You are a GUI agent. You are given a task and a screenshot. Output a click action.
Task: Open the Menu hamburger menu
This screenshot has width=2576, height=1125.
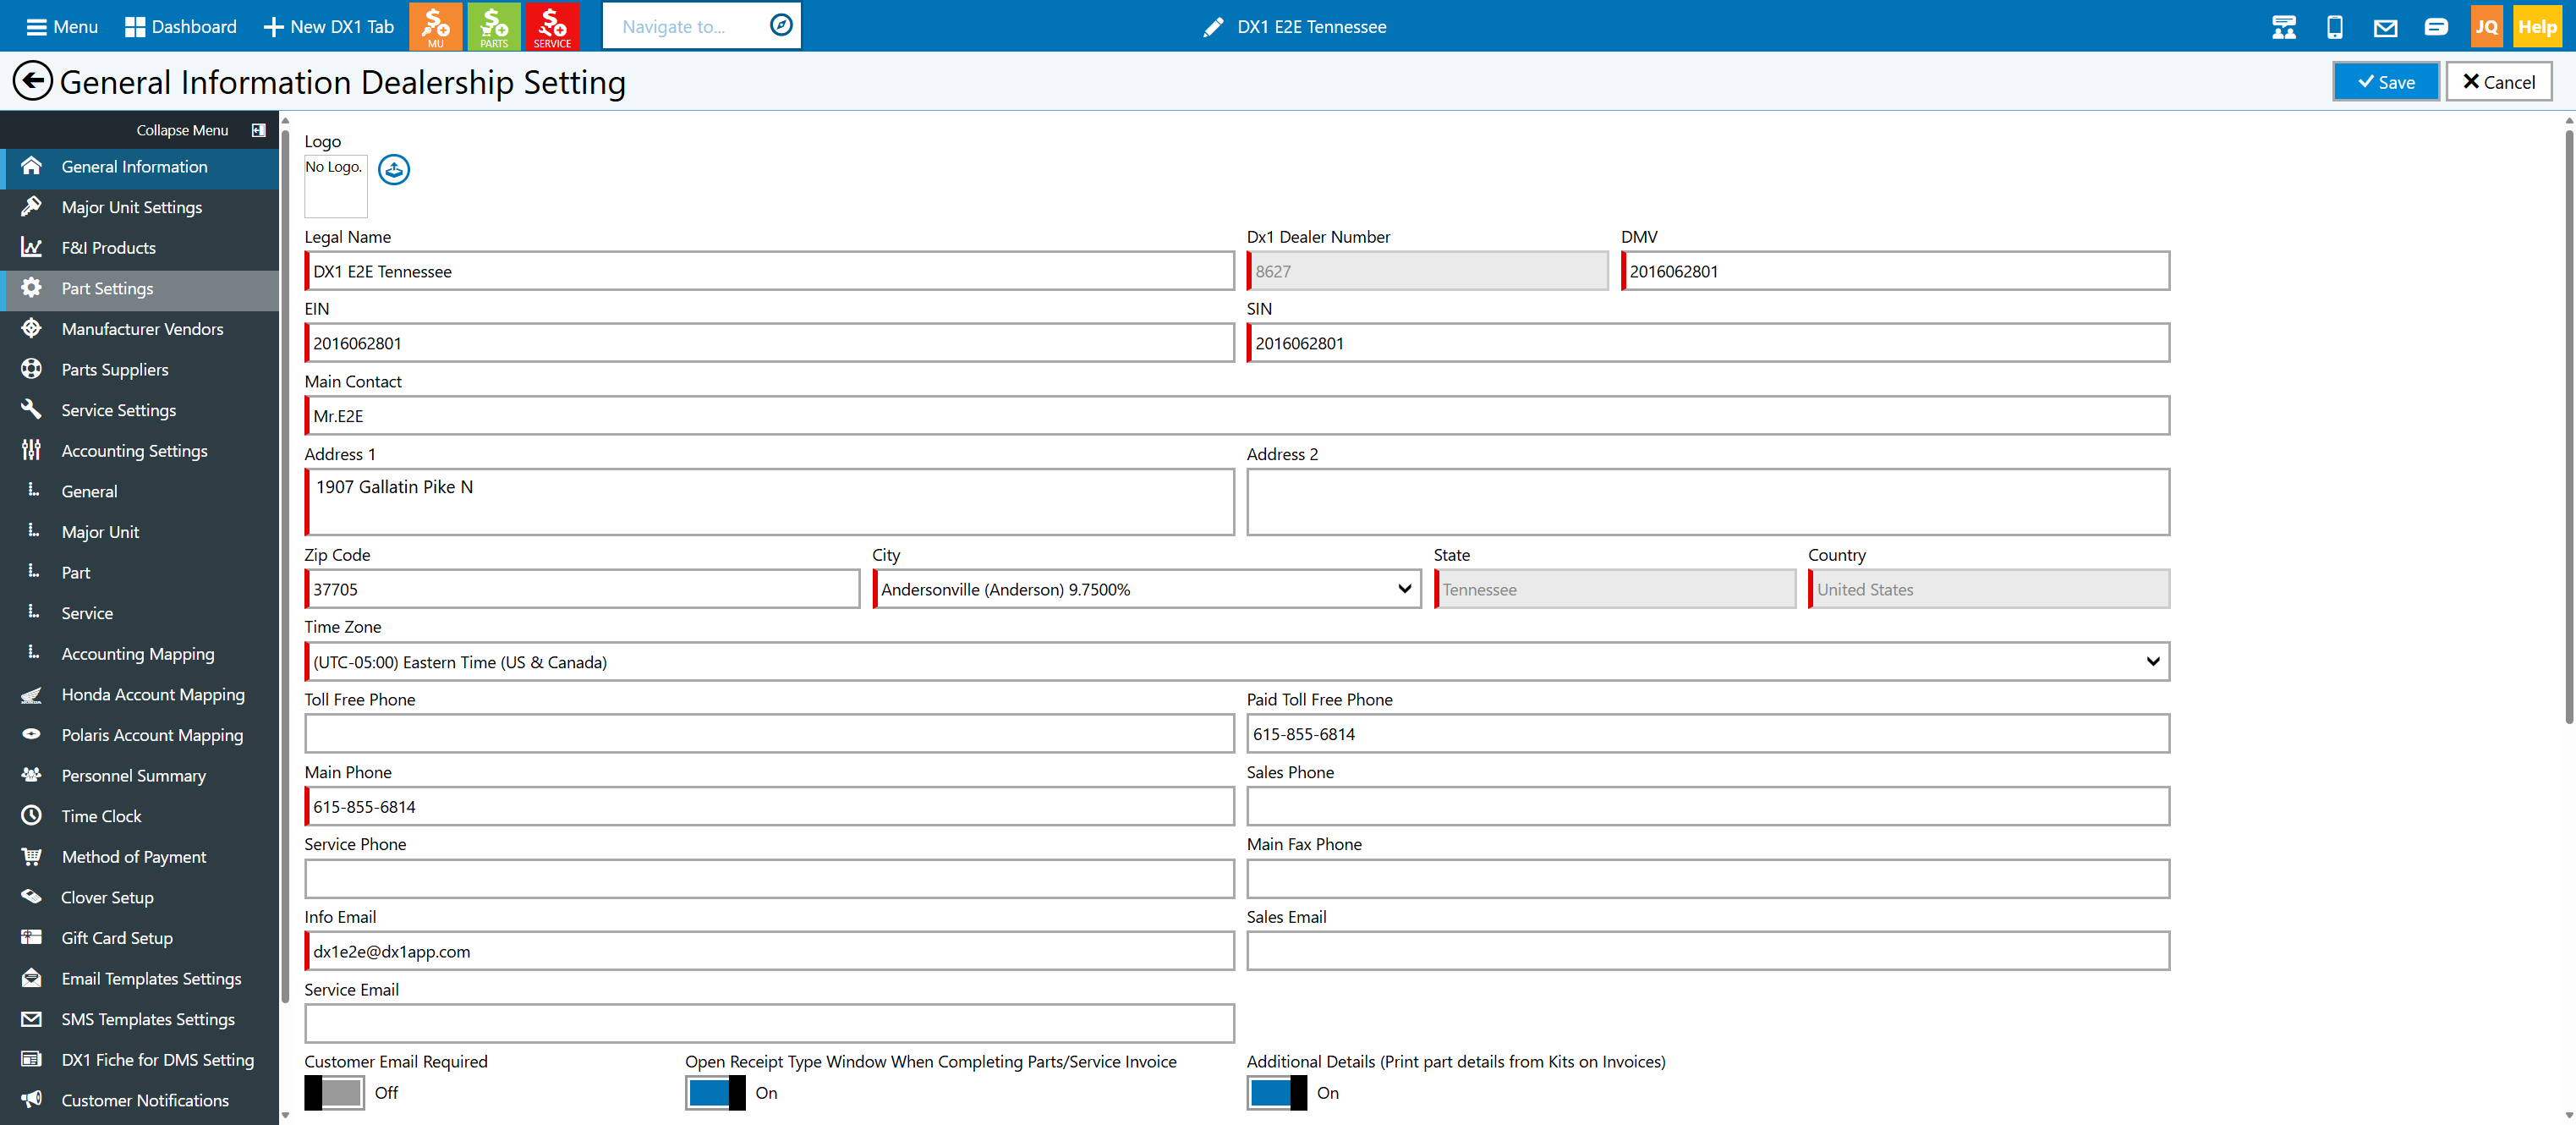click(x=62, y=27)
